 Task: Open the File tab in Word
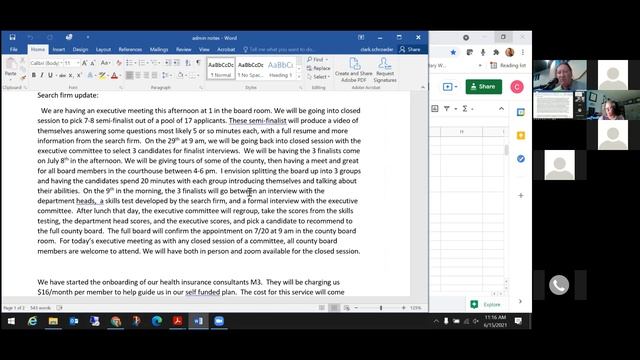pos(14,49)
